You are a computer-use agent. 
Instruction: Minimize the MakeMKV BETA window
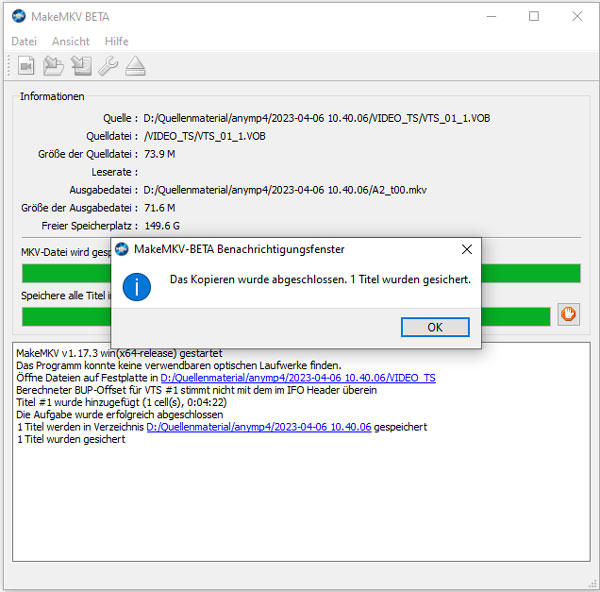491,16
